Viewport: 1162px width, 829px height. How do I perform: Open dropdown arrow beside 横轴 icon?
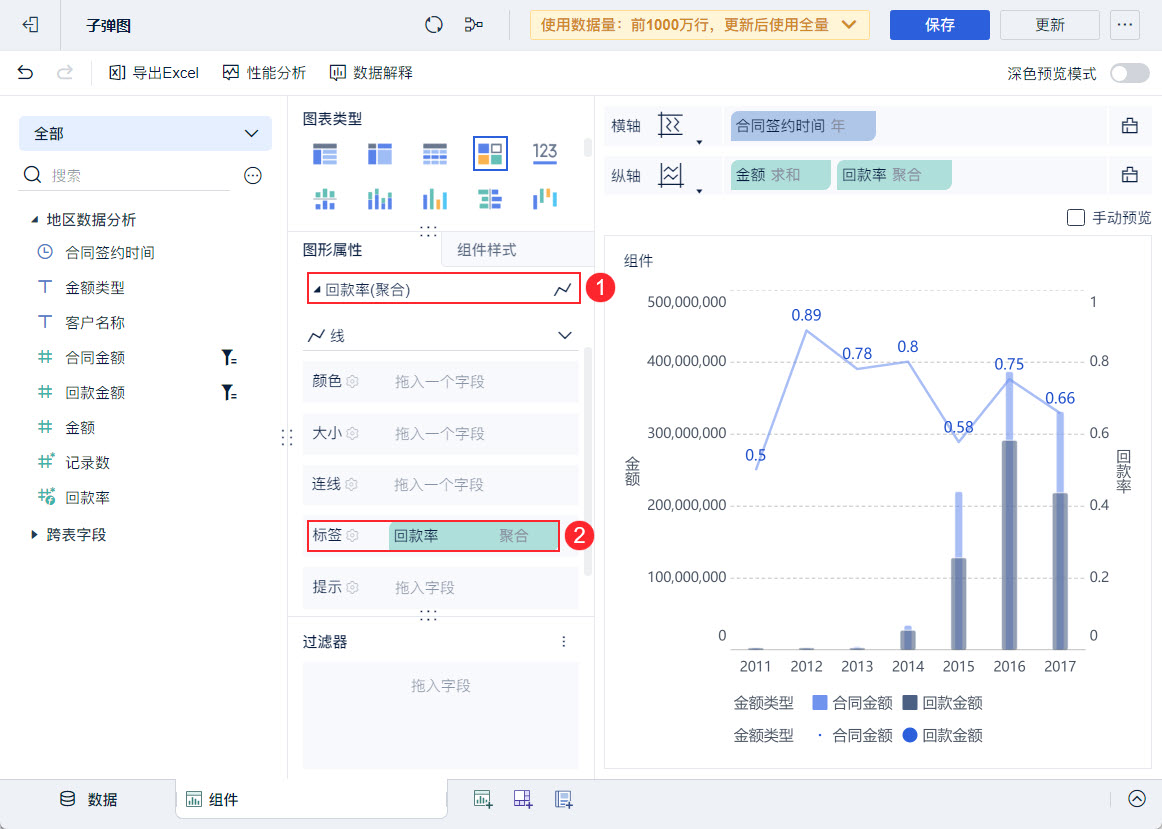[699, 142]
